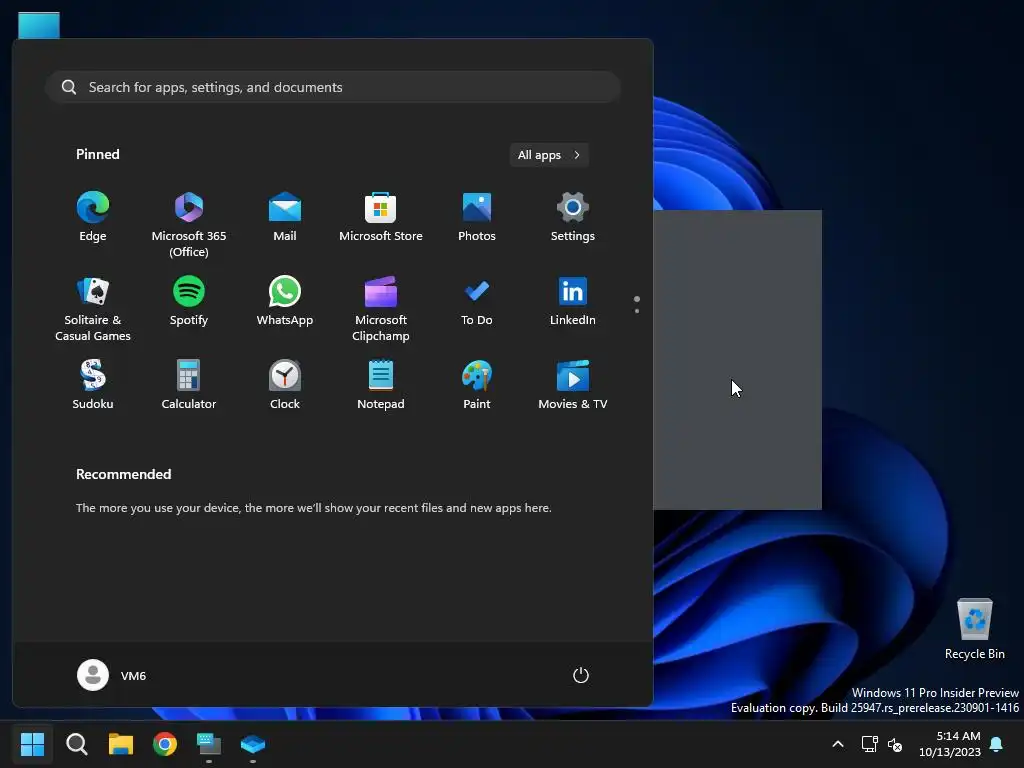
Task: Open the Mail app
Action: click(x=285, y=217)
